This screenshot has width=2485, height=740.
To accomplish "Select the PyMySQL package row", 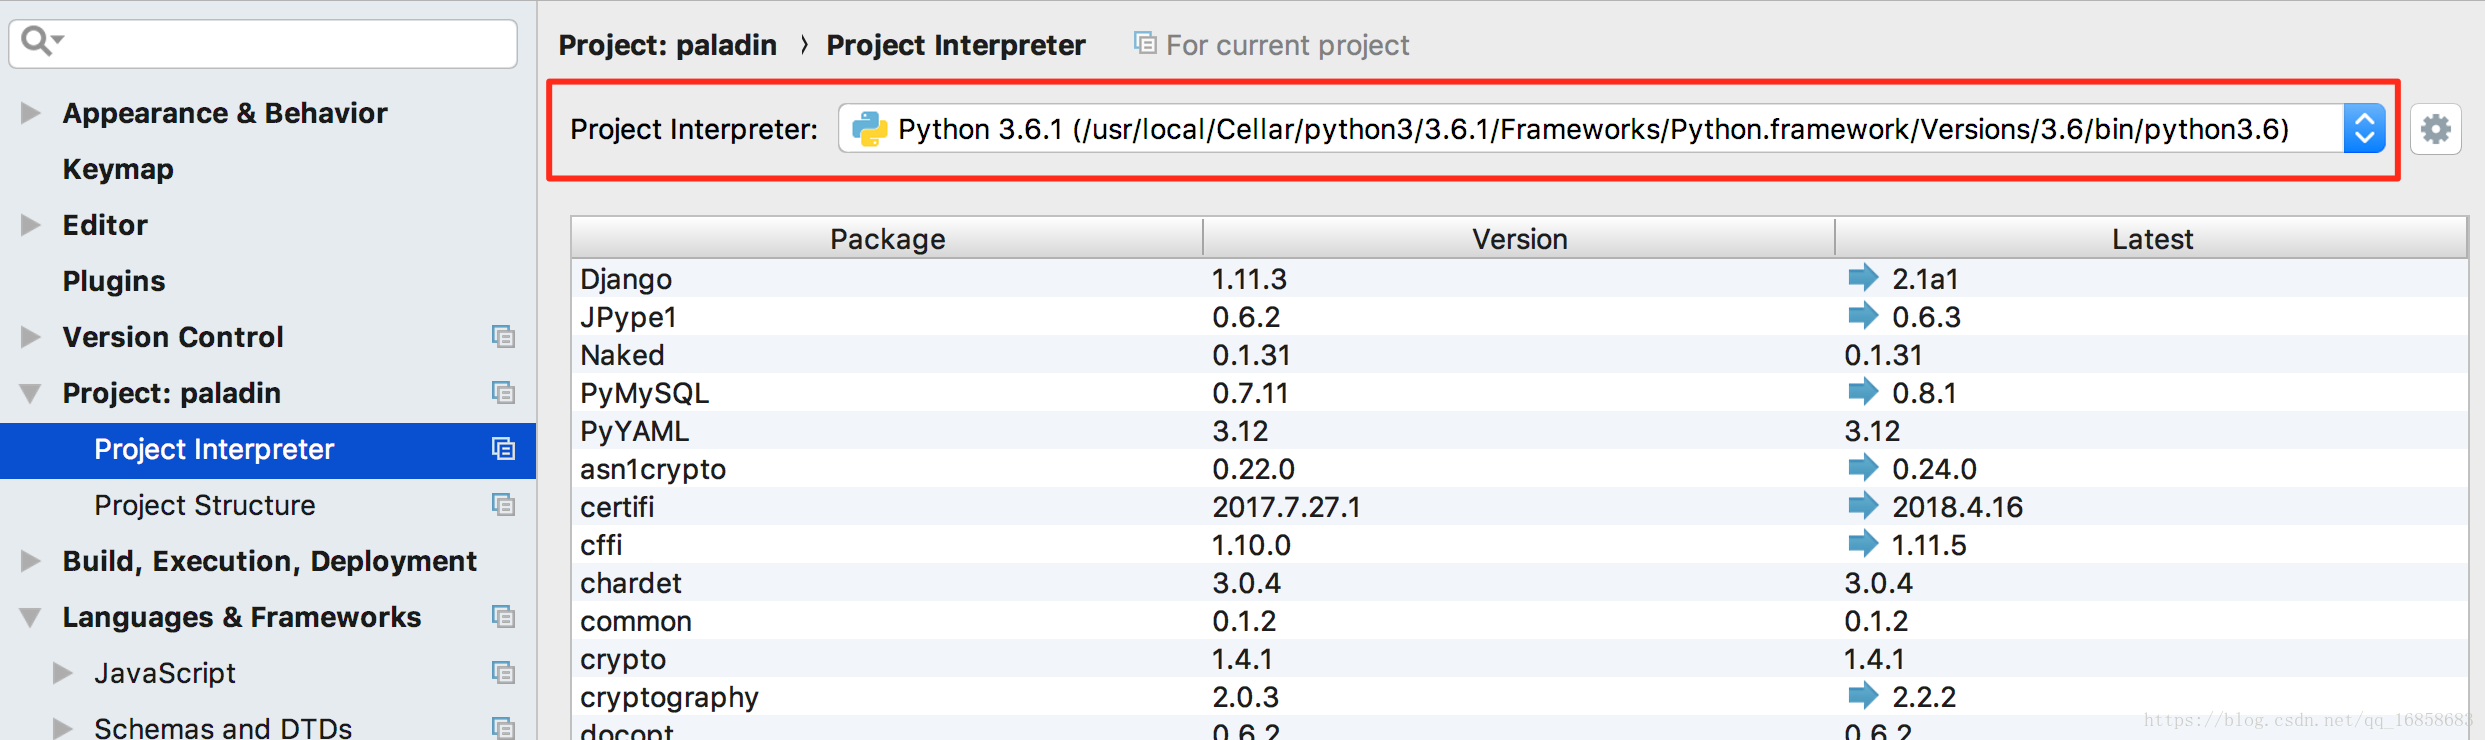I will coord(1519,393).
